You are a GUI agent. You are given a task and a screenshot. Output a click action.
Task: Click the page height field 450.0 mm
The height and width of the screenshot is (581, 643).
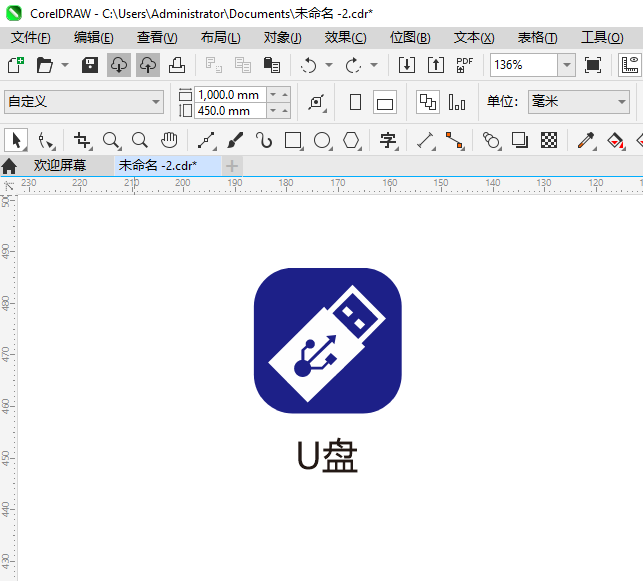[230, 111]
